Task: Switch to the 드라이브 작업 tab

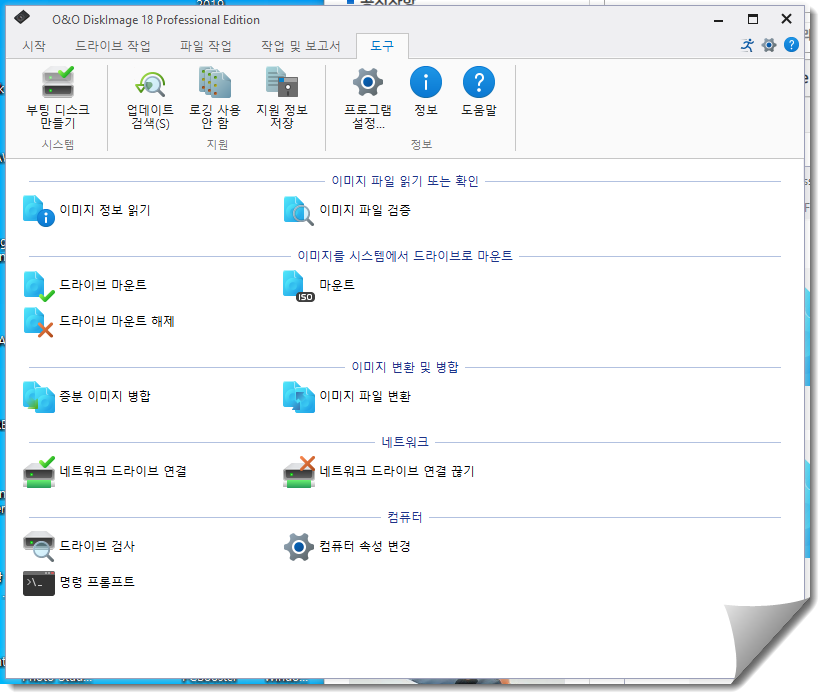Action: 113,46
